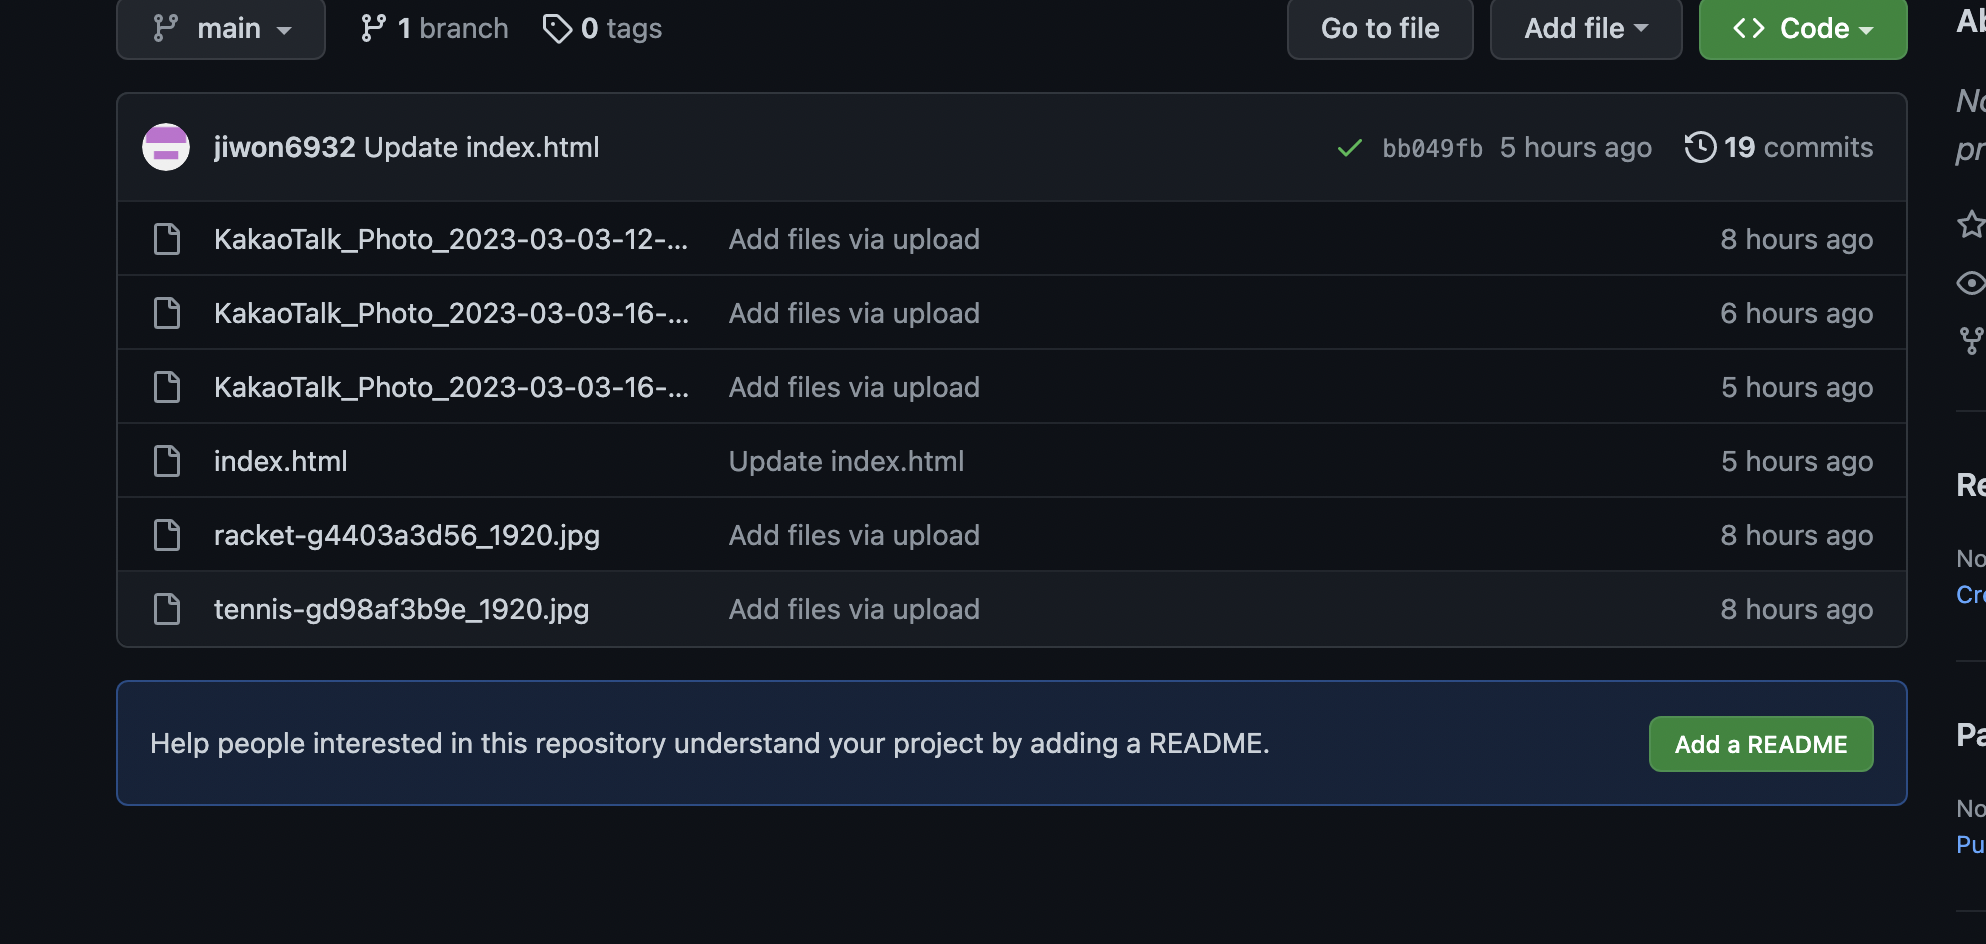Open the index.html file
This screenshot has width=1986, height=944.
(x=281, y=461)
